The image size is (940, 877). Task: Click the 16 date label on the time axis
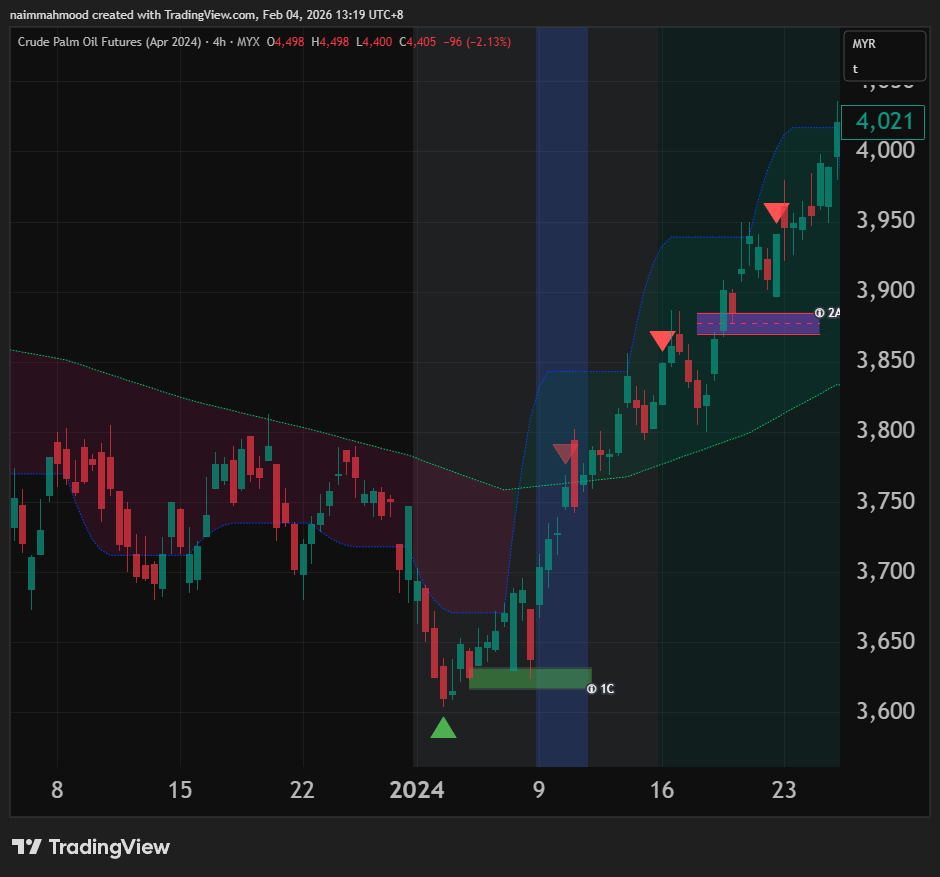point(661,790)
